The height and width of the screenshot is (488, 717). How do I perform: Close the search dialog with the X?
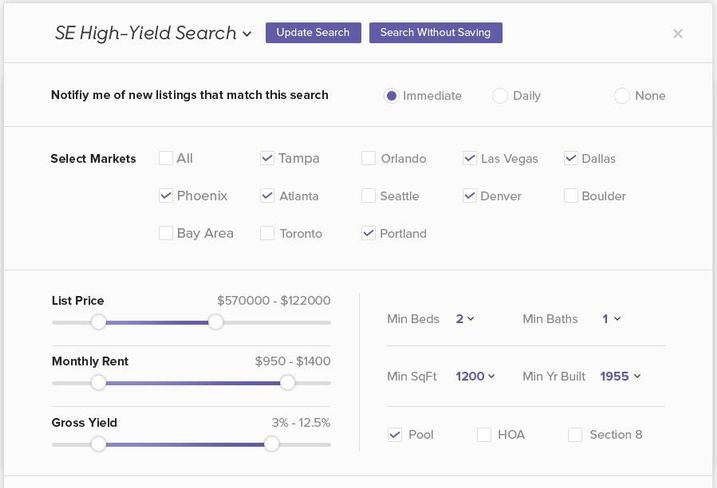click(678, 33)
